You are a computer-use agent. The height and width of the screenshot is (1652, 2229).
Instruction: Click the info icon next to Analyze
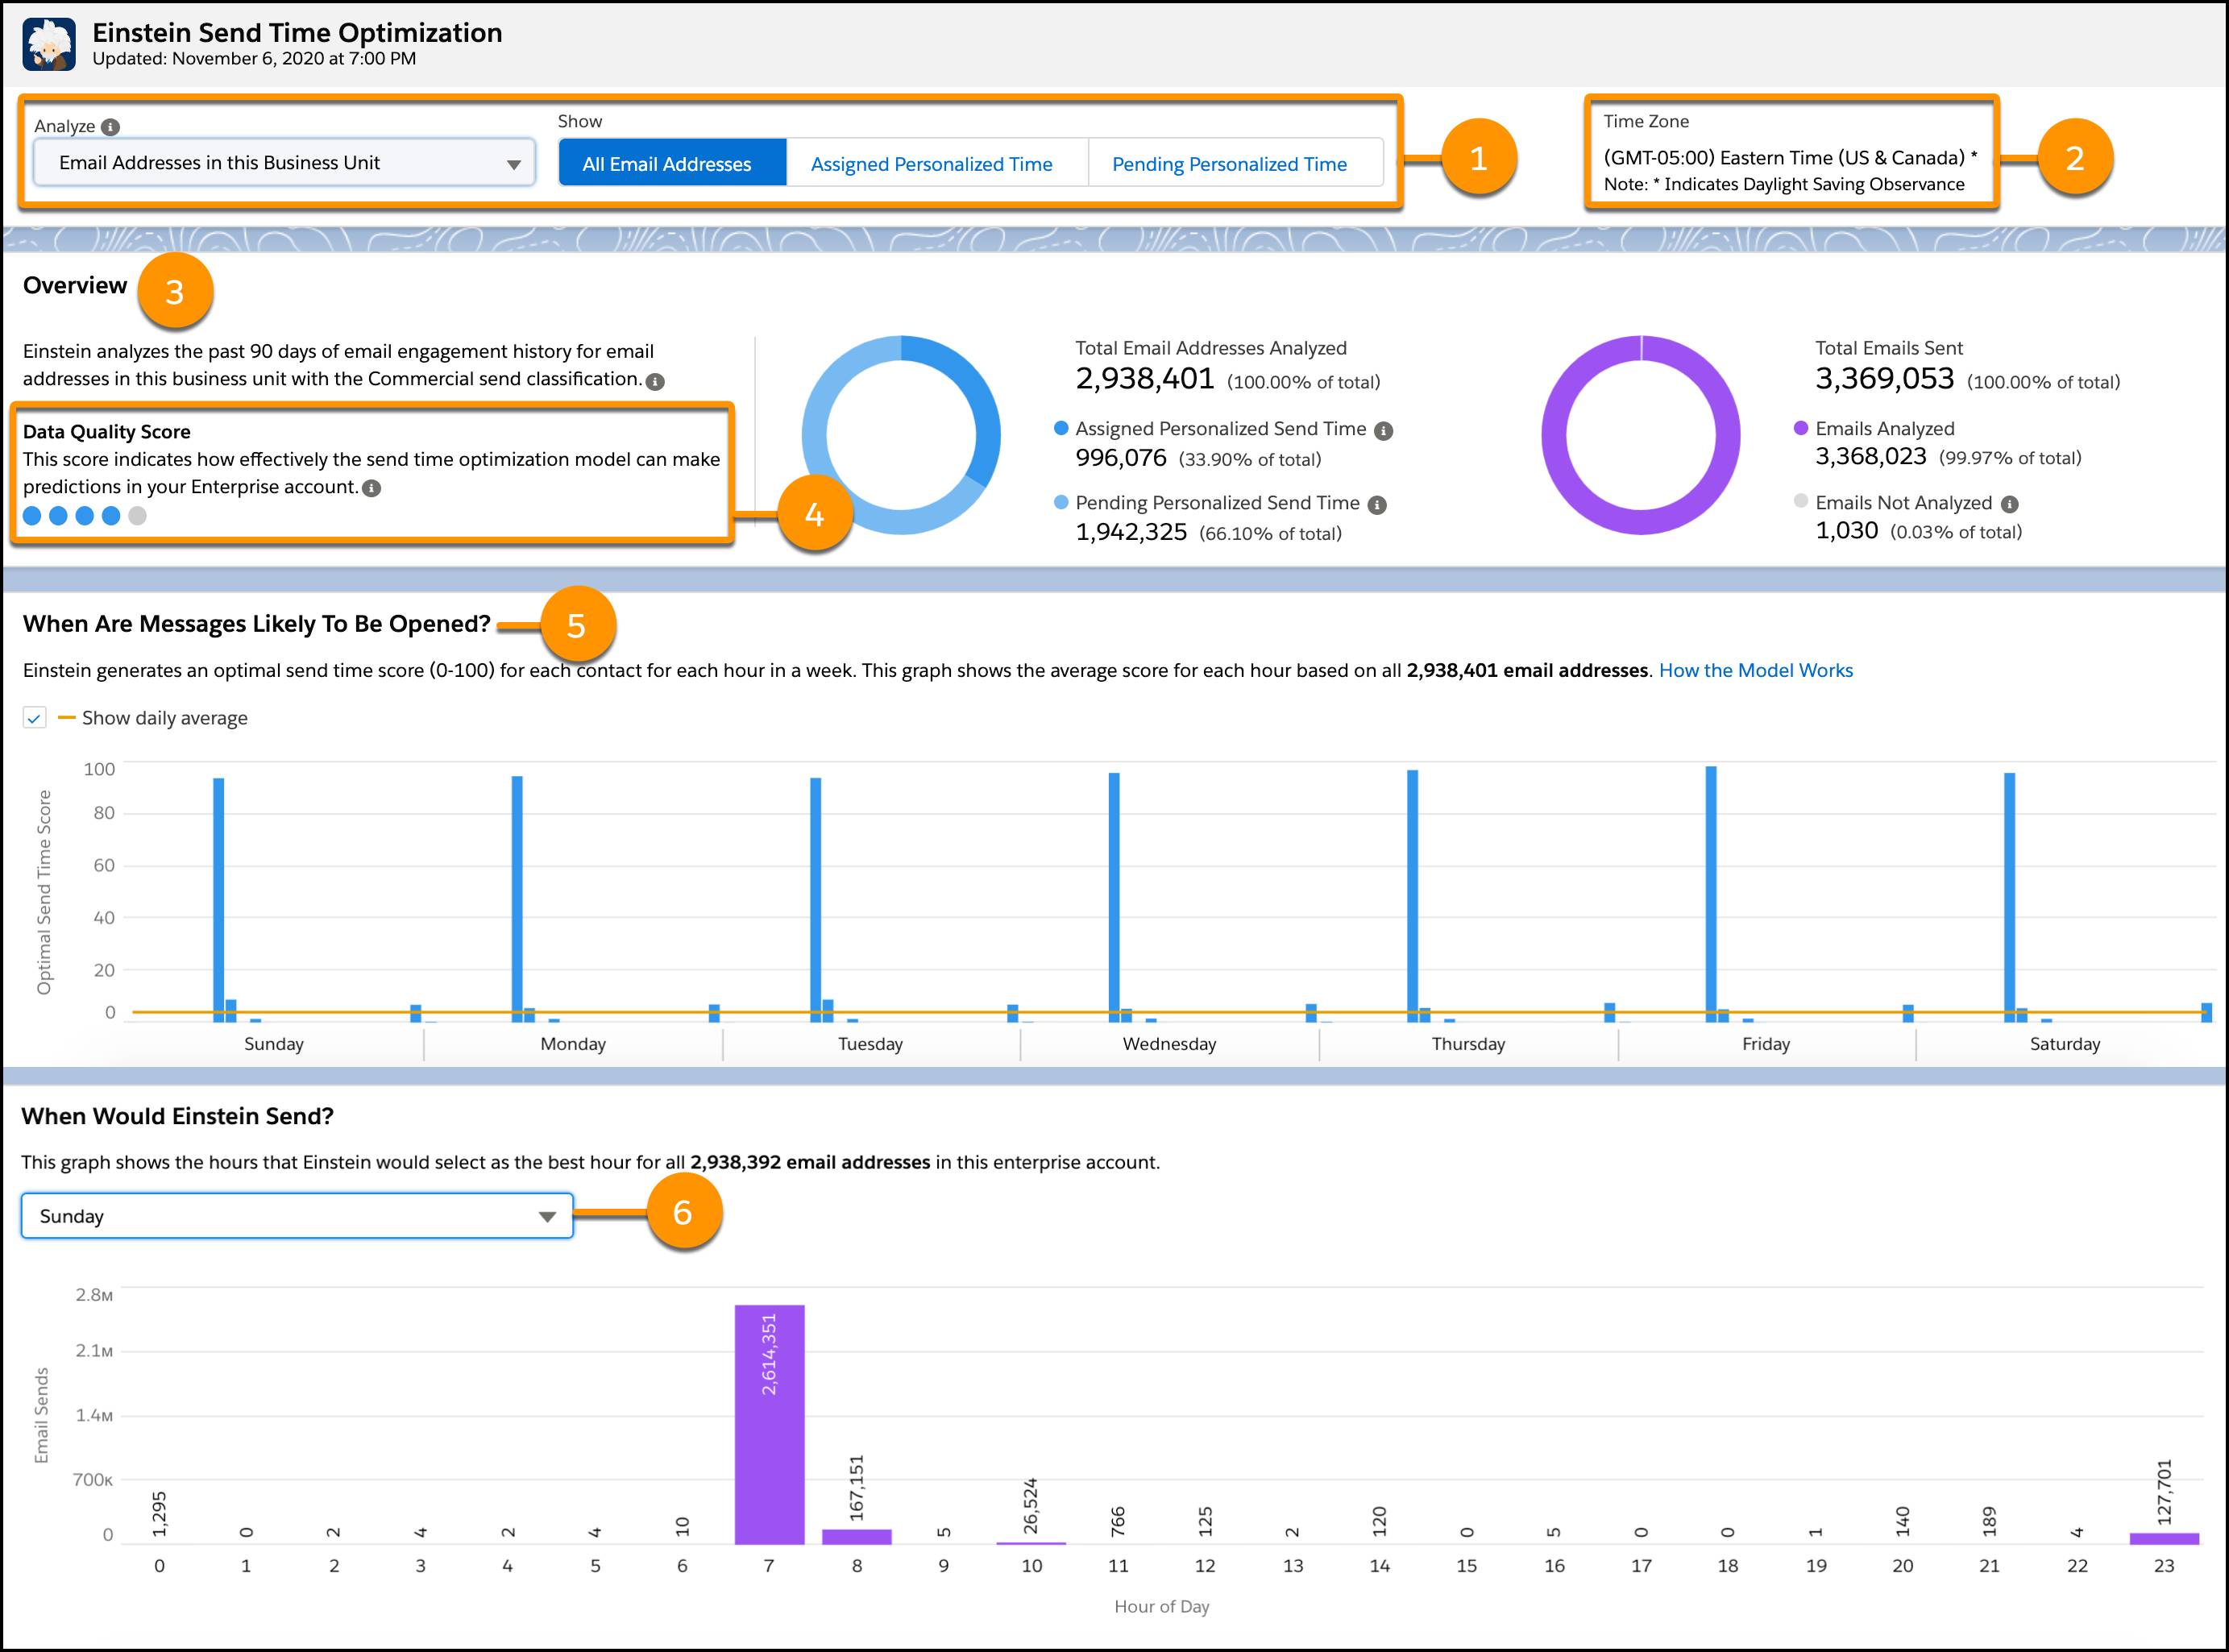111,127
